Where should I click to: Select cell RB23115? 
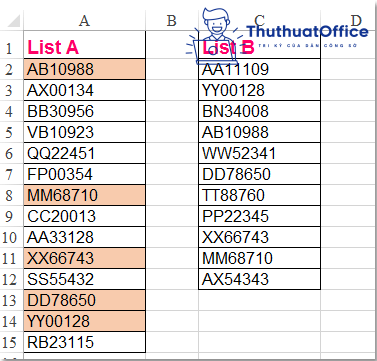pyautogui.click(x=85, y=342)
